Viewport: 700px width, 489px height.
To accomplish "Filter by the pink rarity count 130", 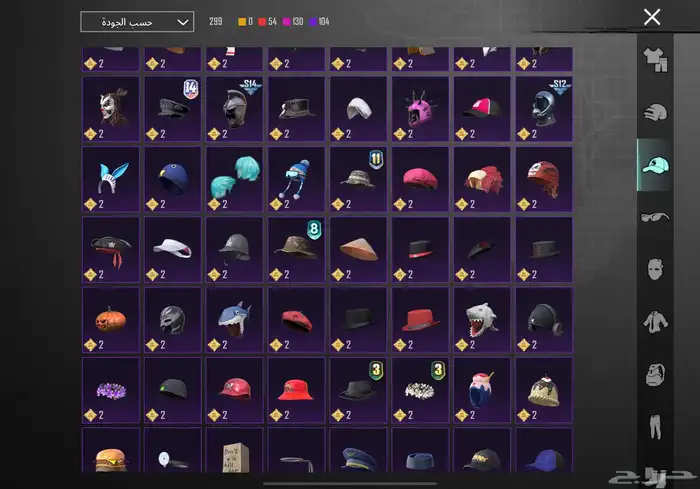I will [295, 22].
